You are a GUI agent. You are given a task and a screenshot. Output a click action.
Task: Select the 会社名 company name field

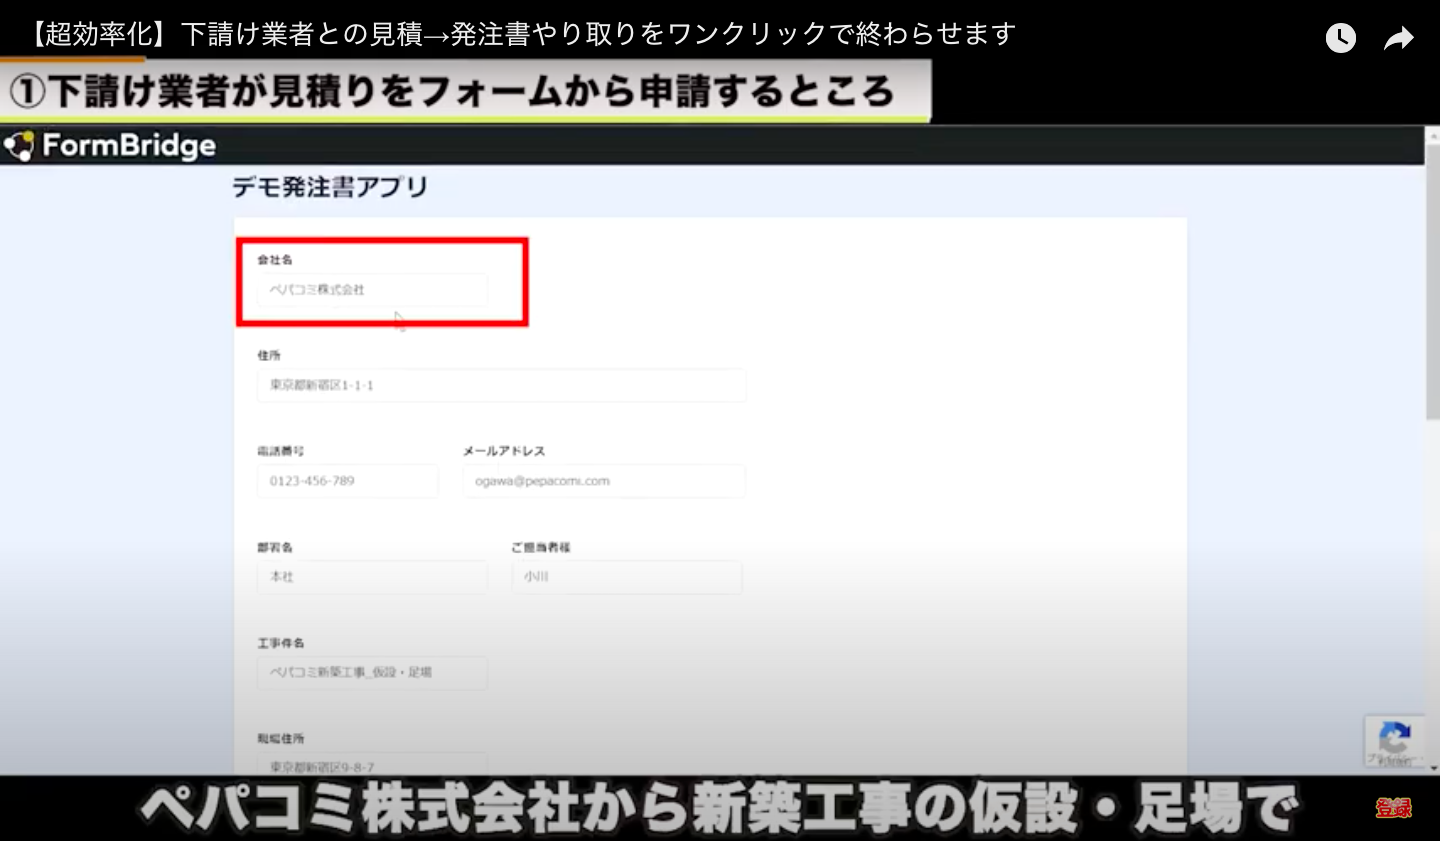370,290
